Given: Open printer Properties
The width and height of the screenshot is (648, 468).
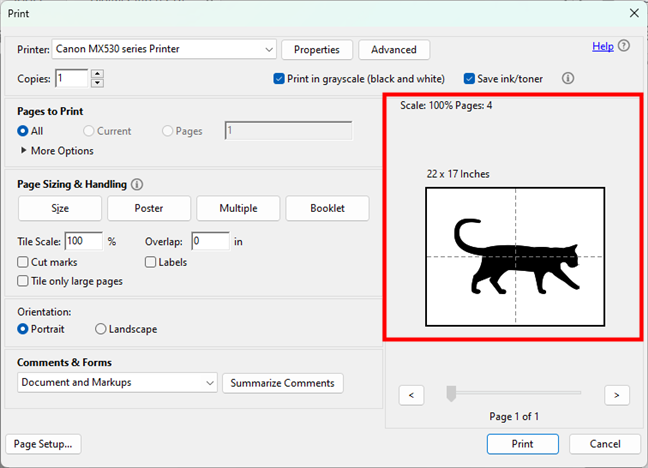Looking at the screenshot, I should [x=317, y=50].
